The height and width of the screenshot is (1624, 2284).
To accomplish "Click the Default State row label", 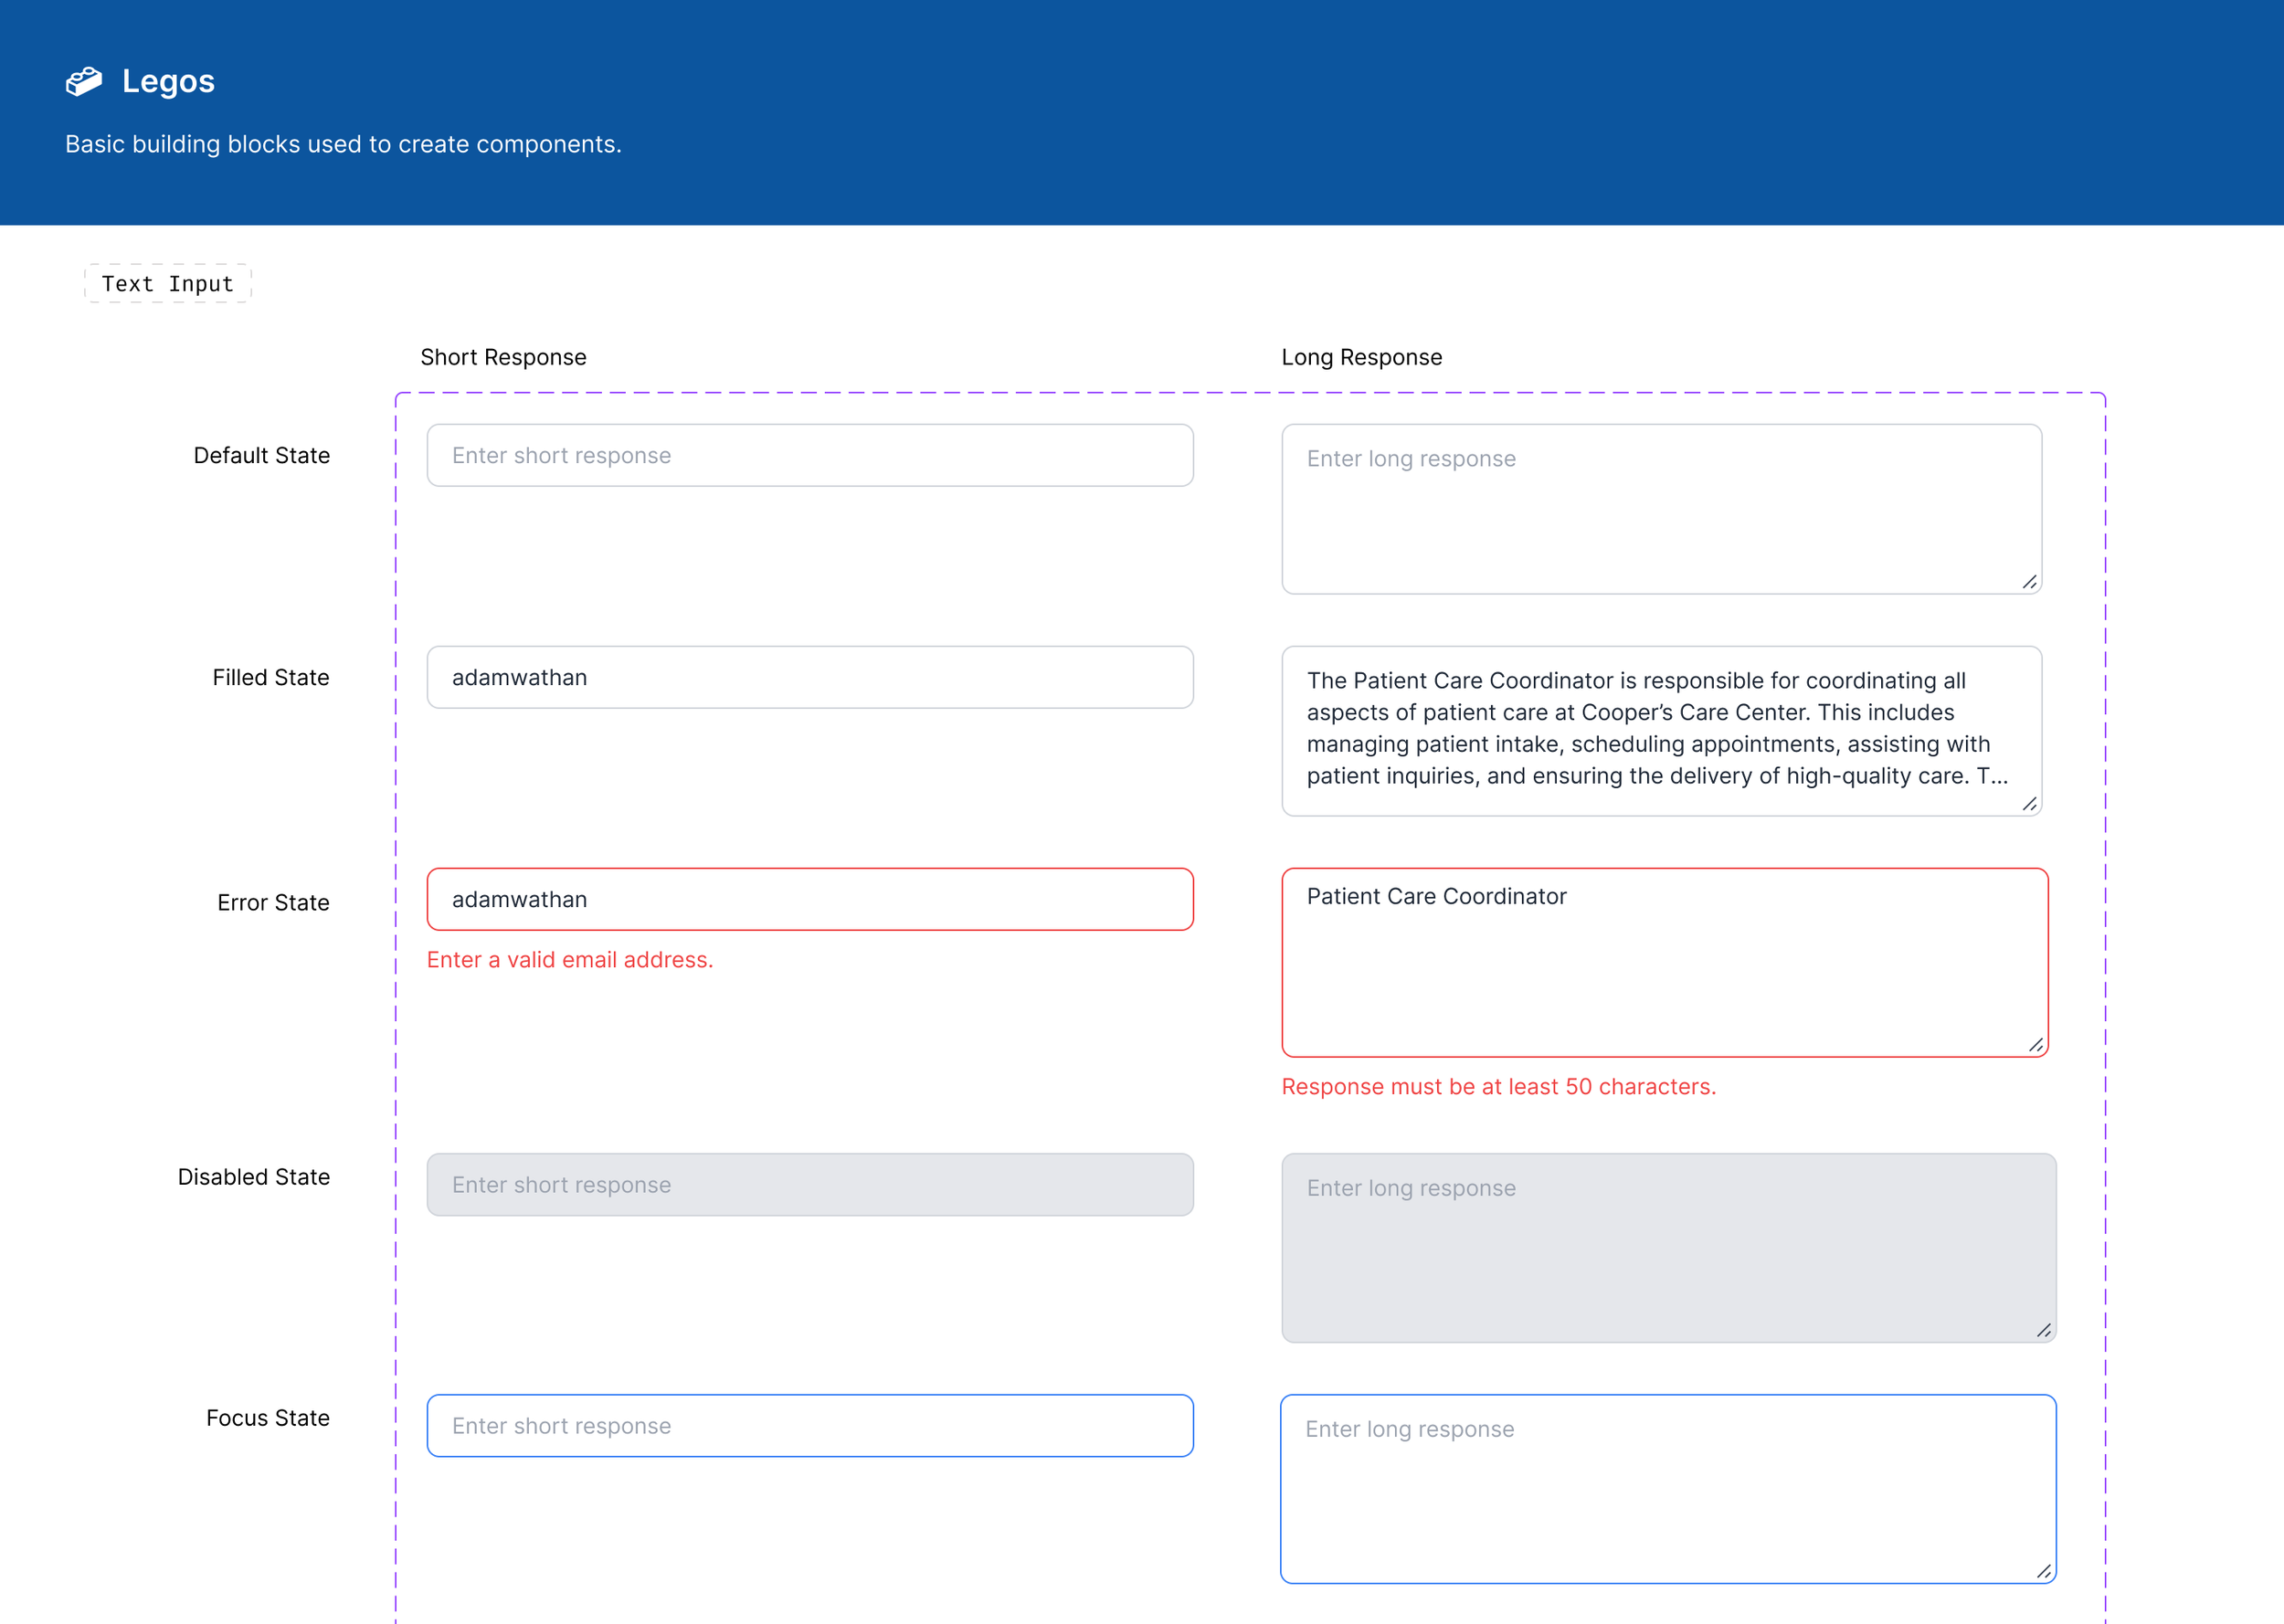I will click(x=262, y=455).
